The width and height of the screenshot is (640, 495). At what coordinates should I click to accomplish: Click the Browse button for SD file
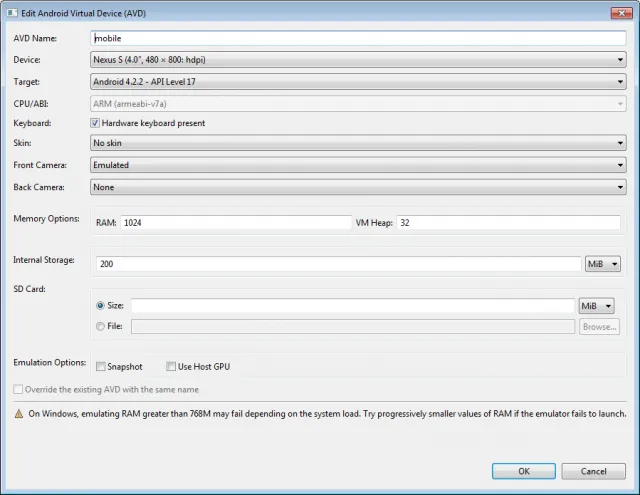click(x=599, y=326)
